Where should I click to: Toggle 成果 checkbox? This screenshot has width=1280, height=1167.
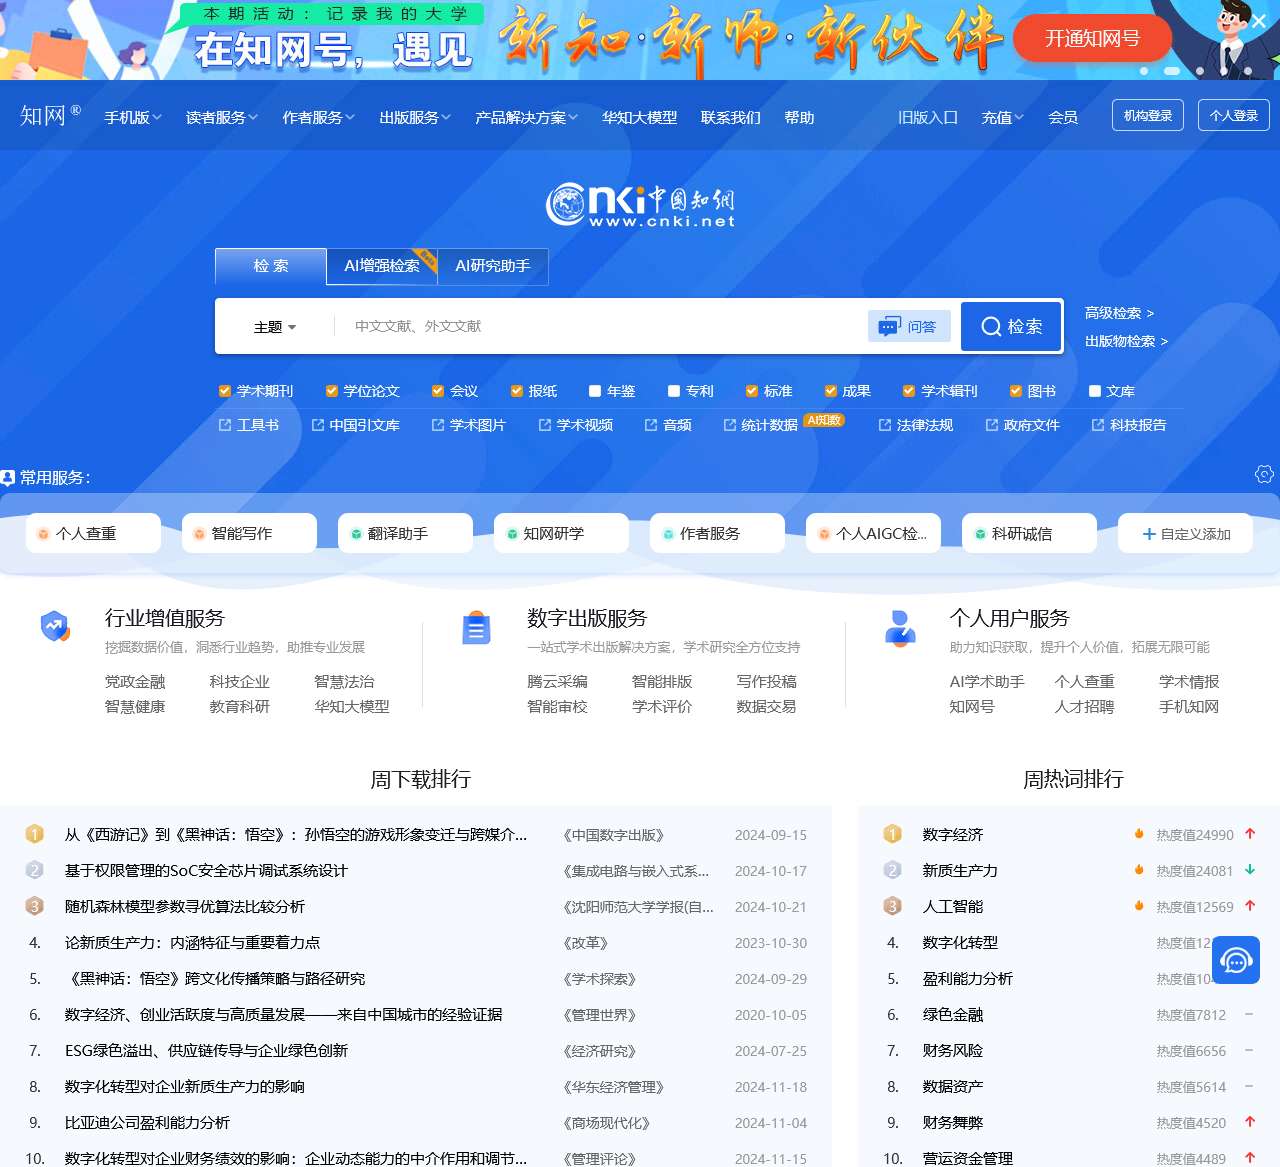point(831,391)
